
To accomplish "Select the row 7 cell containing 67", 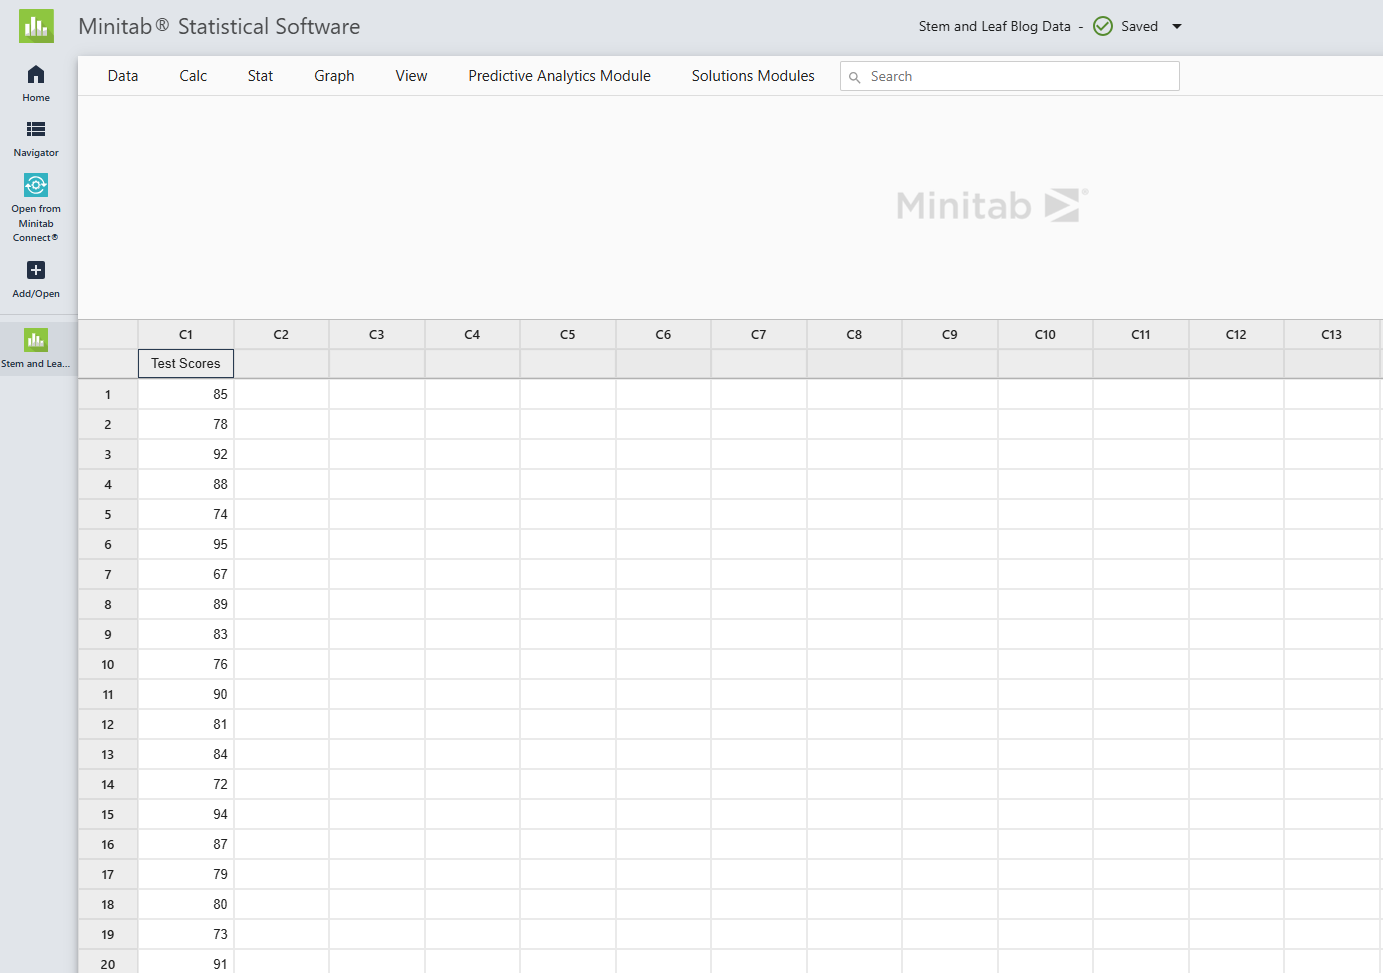I will (x=186, y=575).
